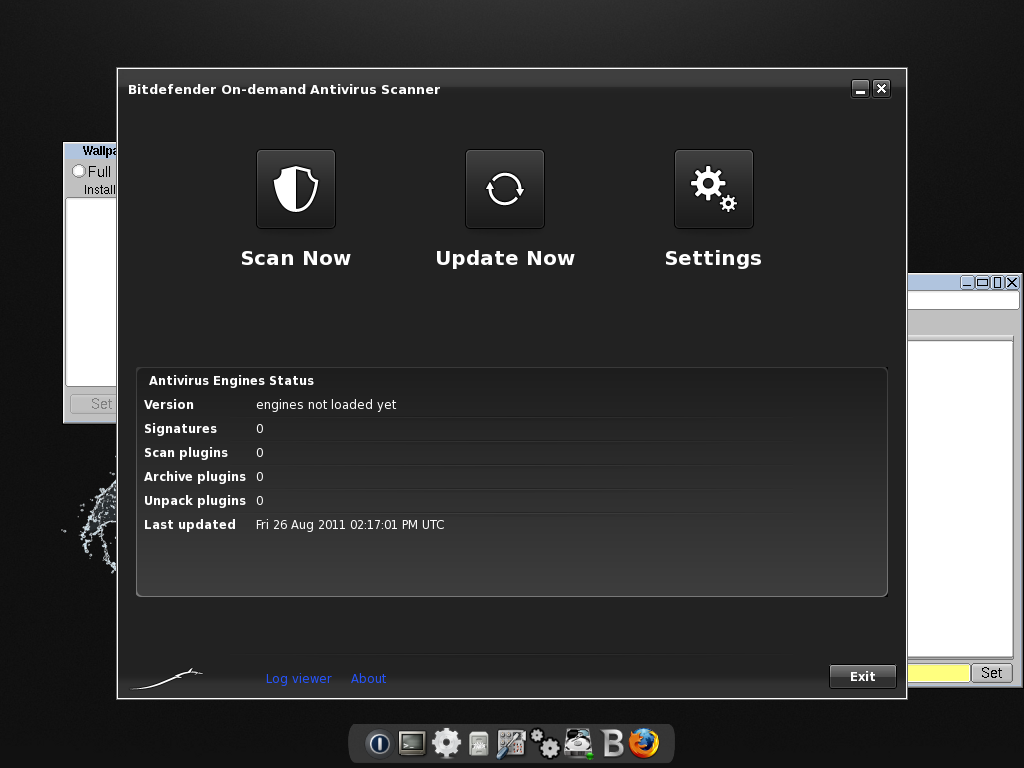Close the Bitdefender scanner window
The height and width of the screenshot is (768, 1024).
882,89
